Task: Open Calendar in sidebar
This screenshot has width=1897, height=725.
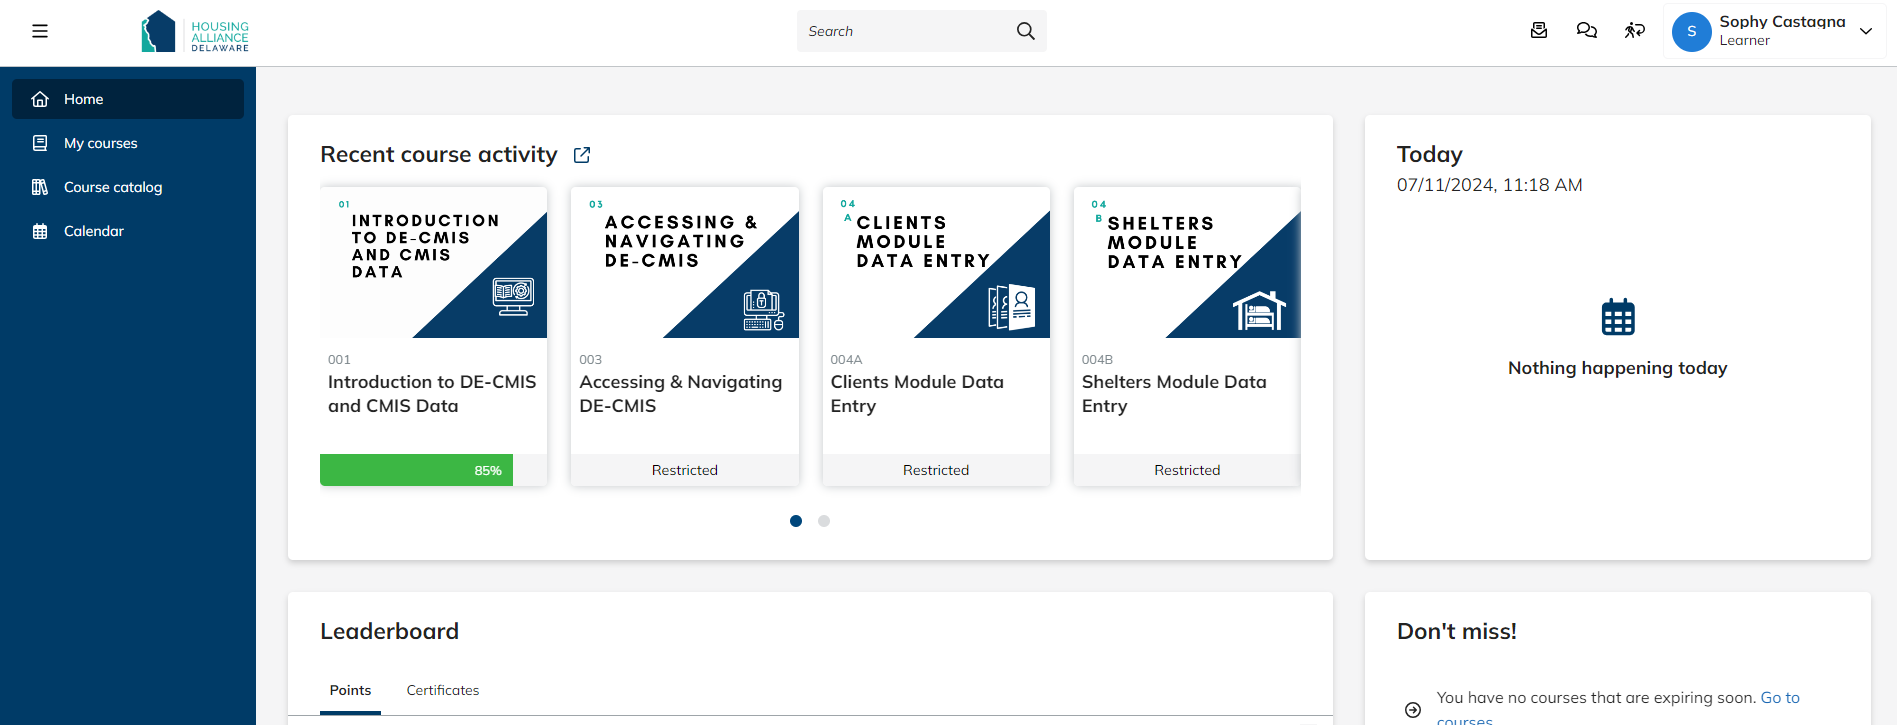Action: pos(128,231)
